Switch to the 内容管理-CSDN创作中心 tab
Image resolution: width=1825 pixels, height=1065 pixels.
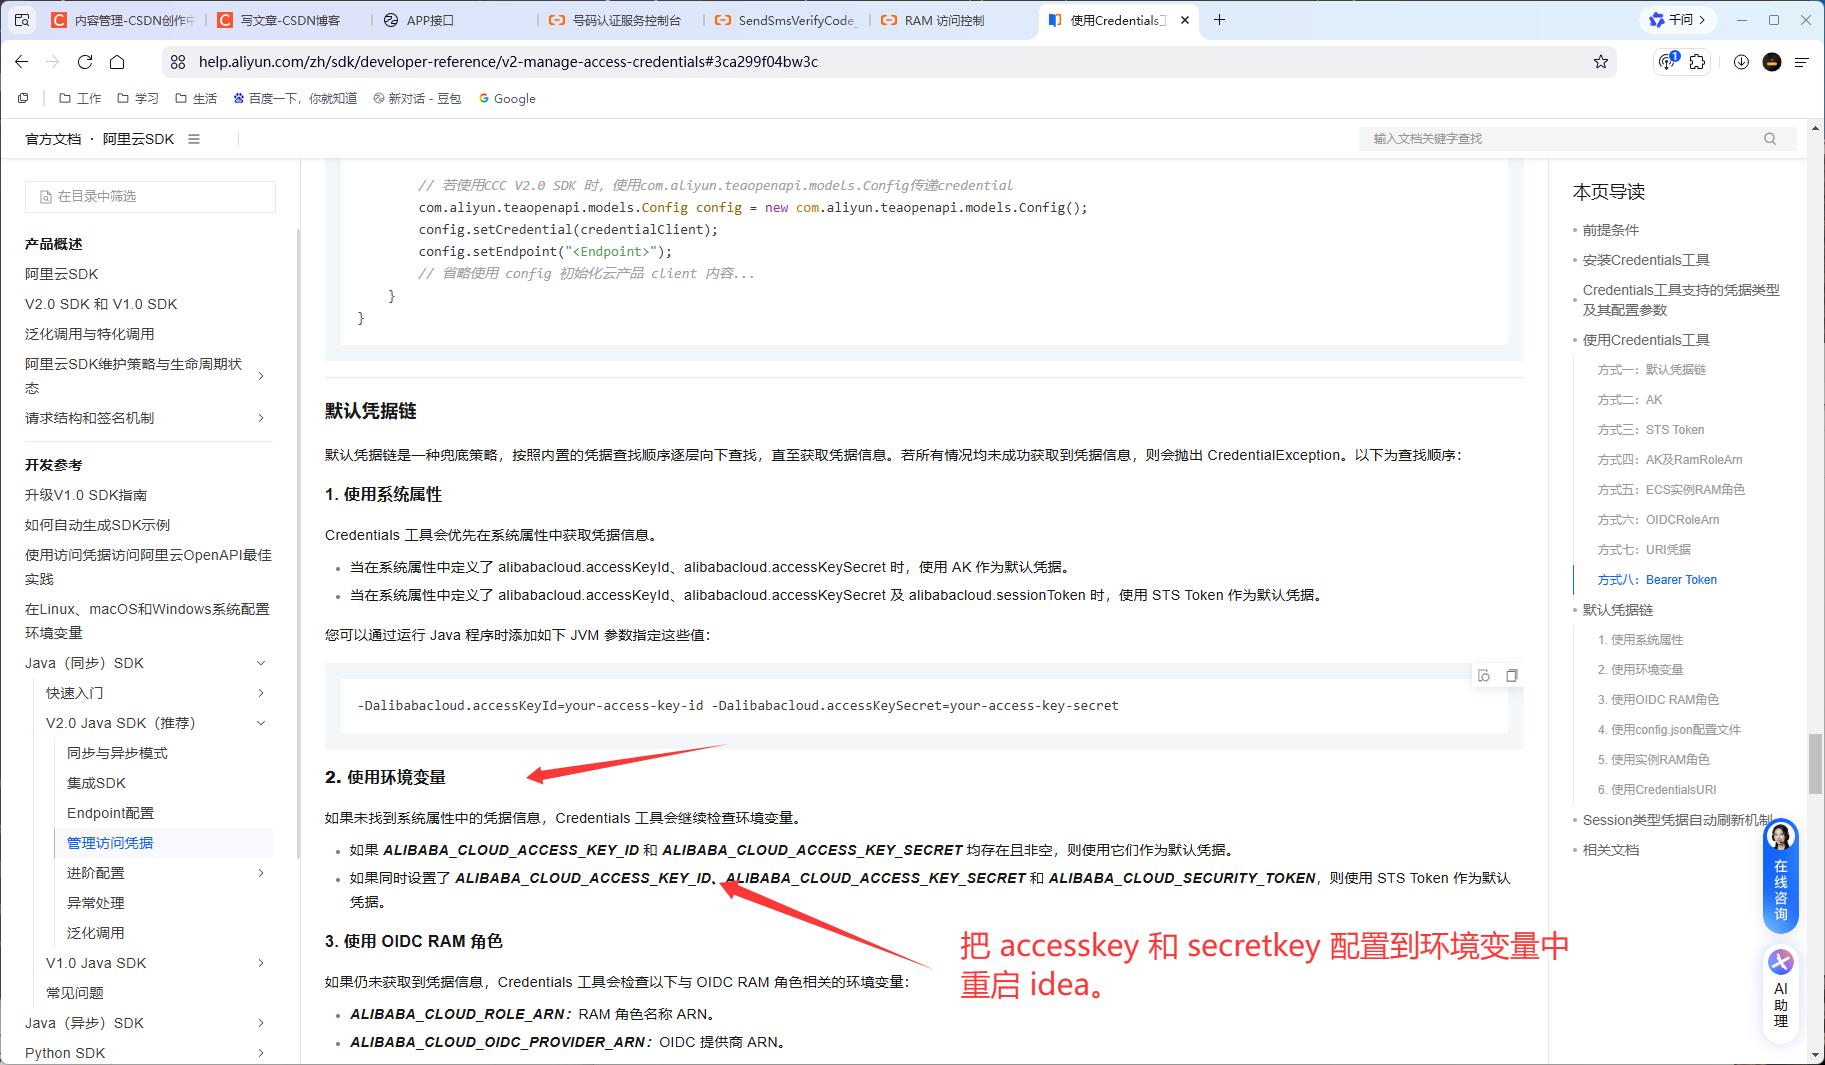[123, 20]
